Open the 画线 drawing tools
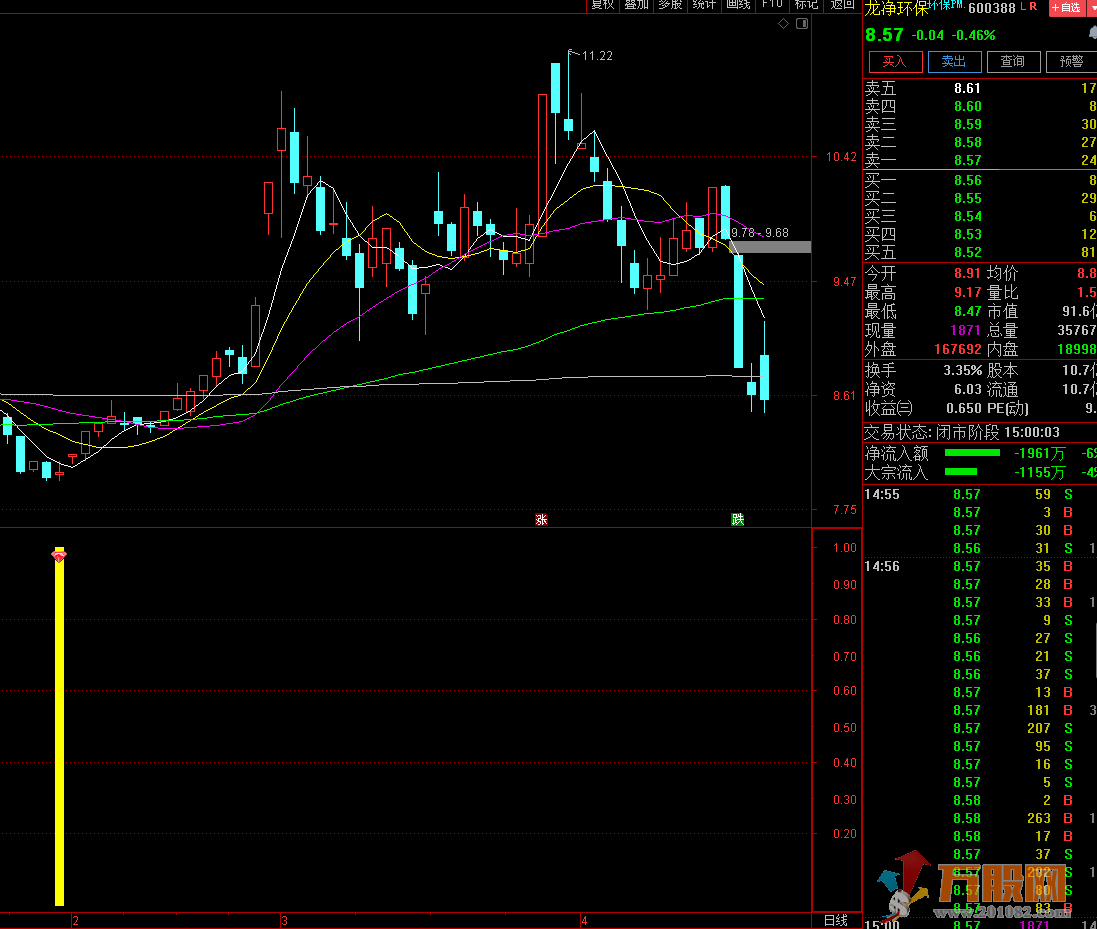Viewport: 1097px width, 929px height. (x=738, y=5)
